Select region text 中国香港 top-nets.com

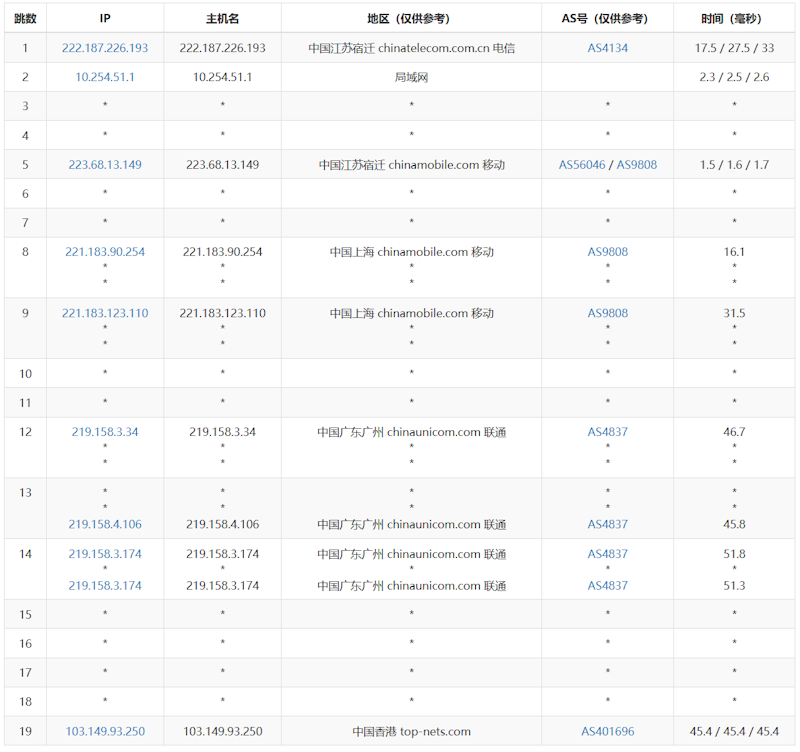tap(411, 731)
